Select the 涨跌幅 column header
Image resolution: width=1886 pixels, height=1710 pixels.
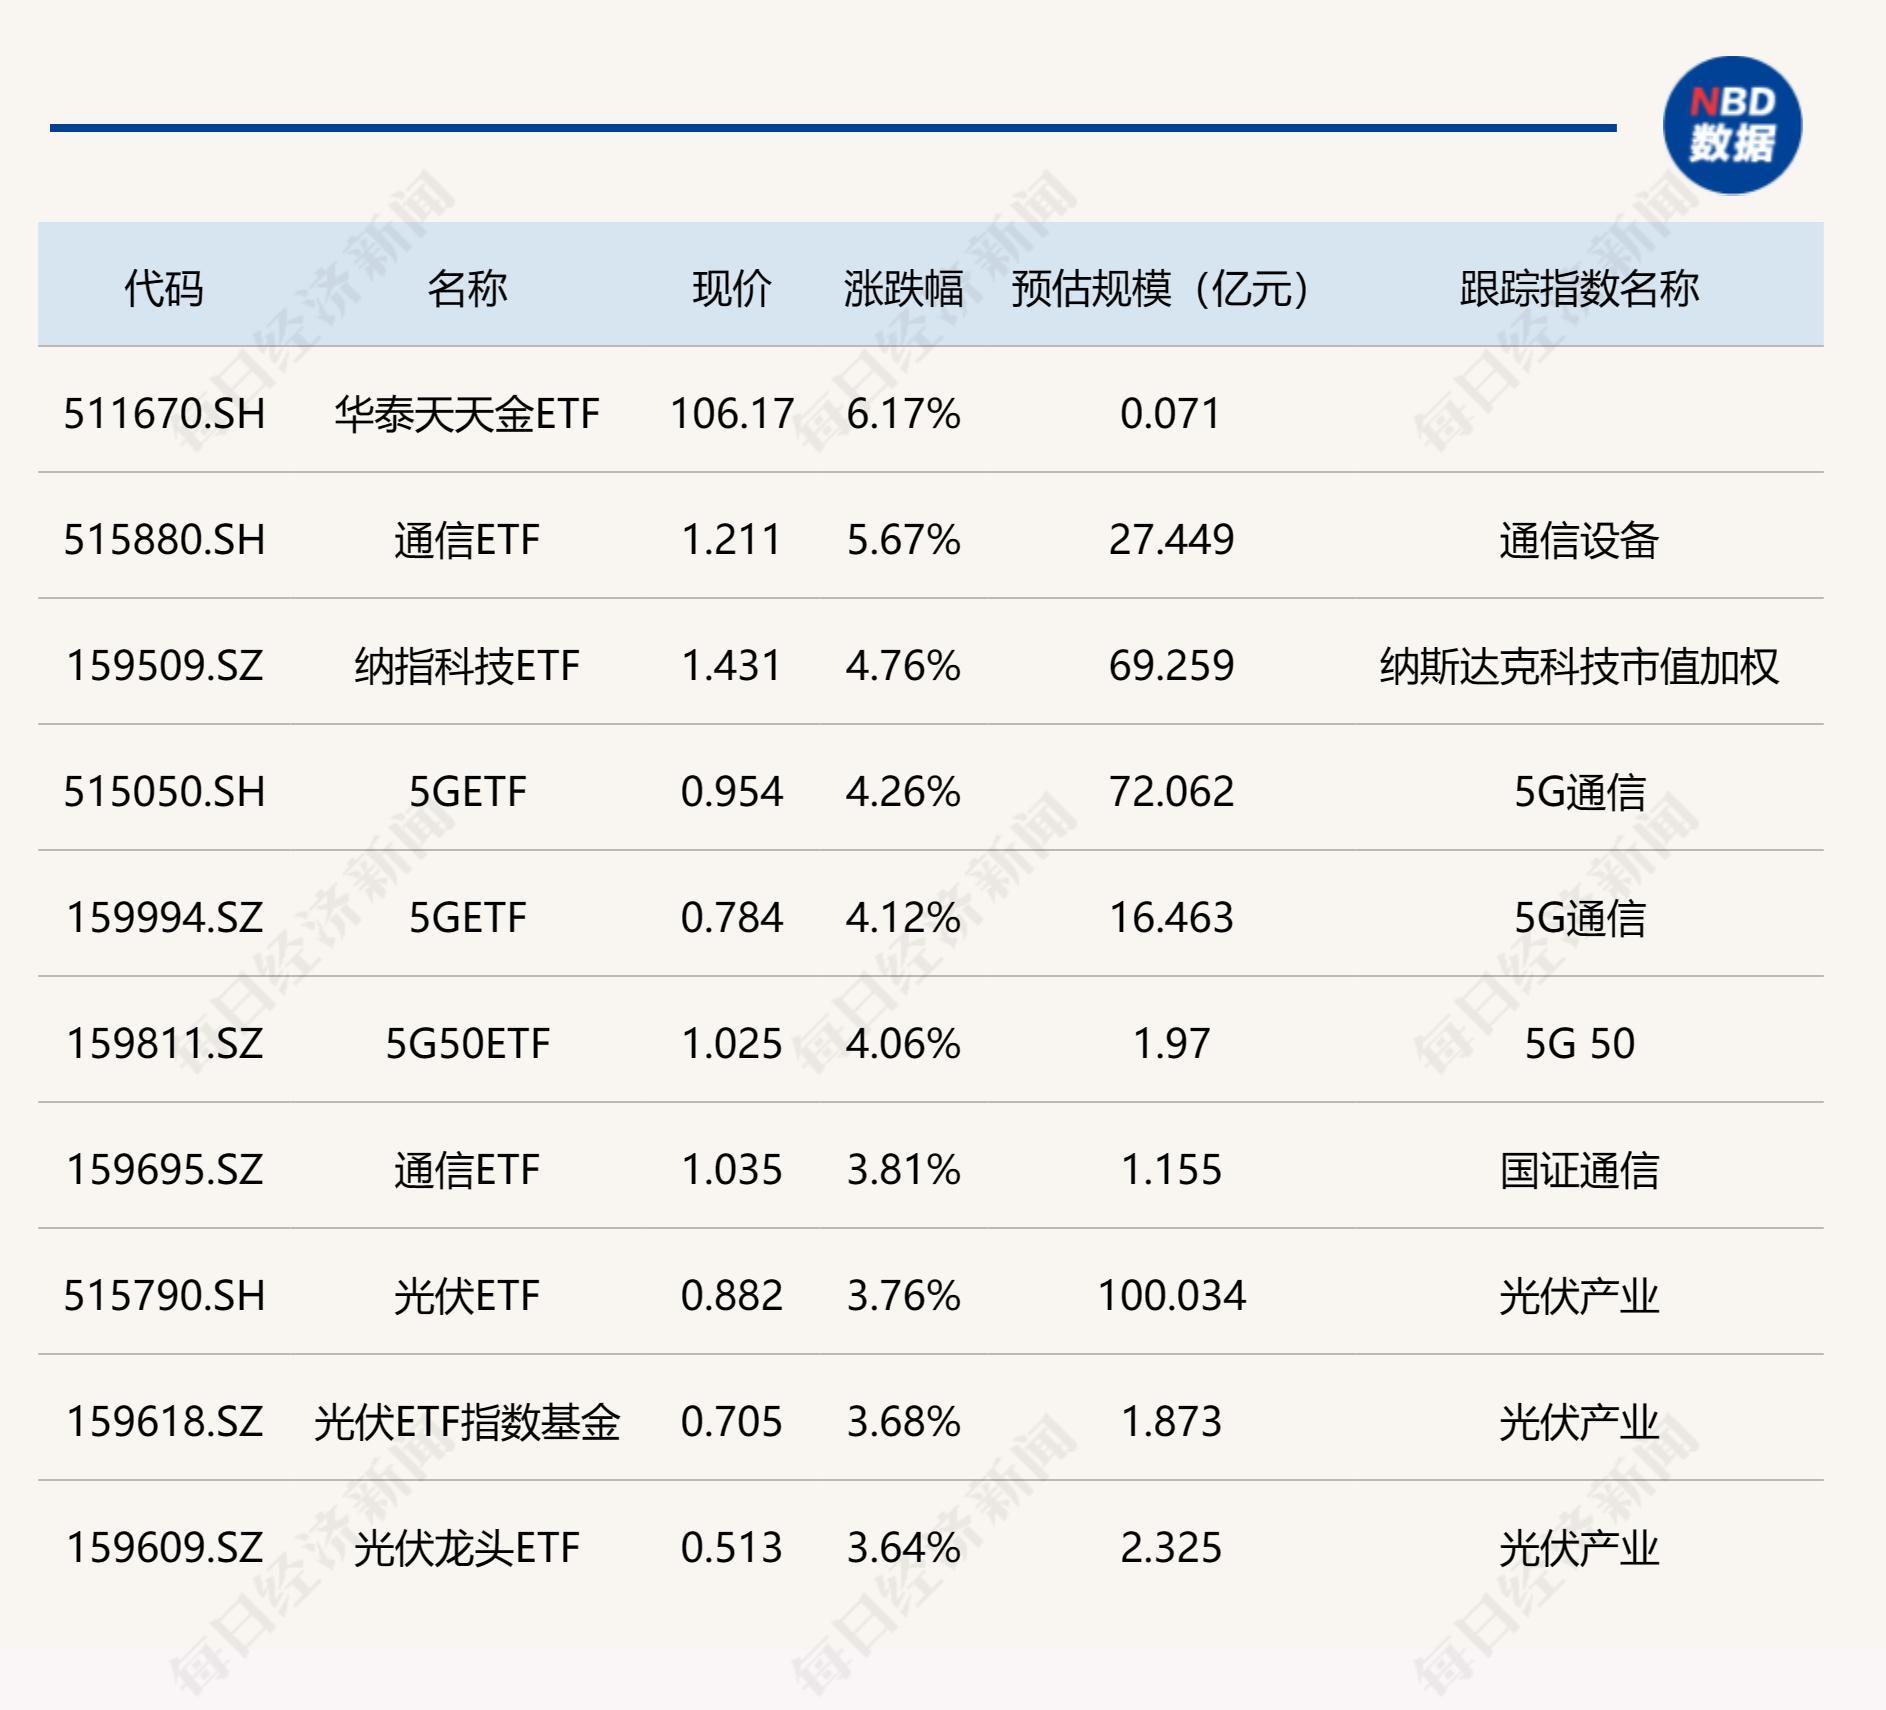click(903, 289)
